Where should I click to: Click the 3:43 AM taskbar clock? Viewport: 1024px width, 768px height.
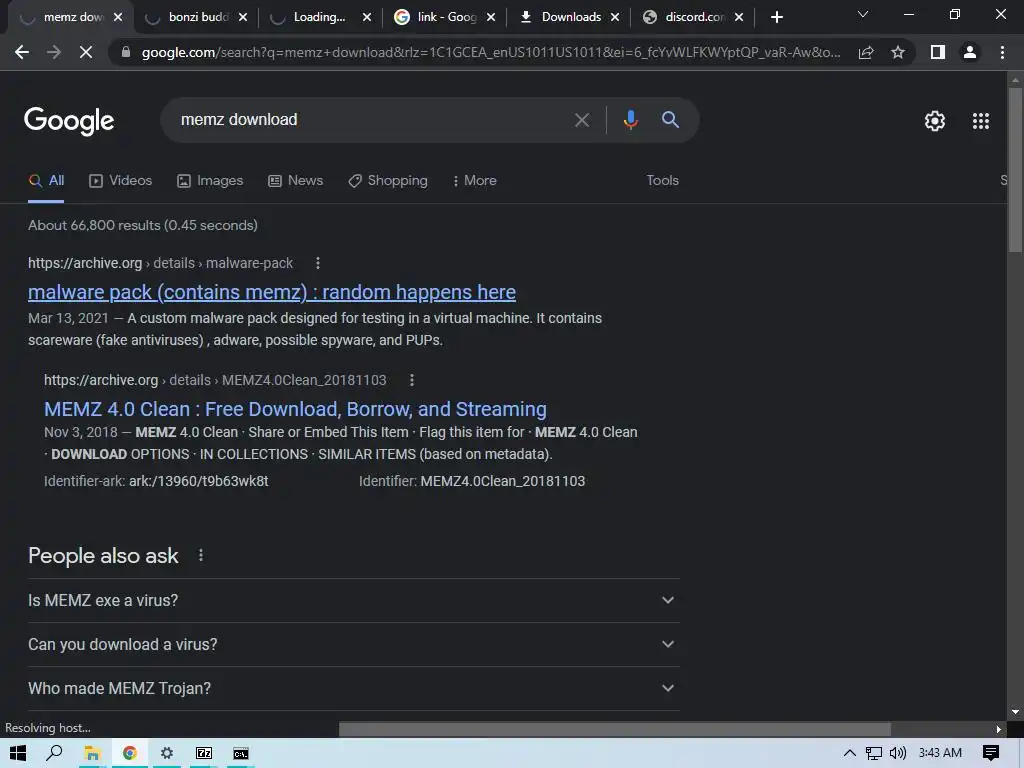(940, 753)
